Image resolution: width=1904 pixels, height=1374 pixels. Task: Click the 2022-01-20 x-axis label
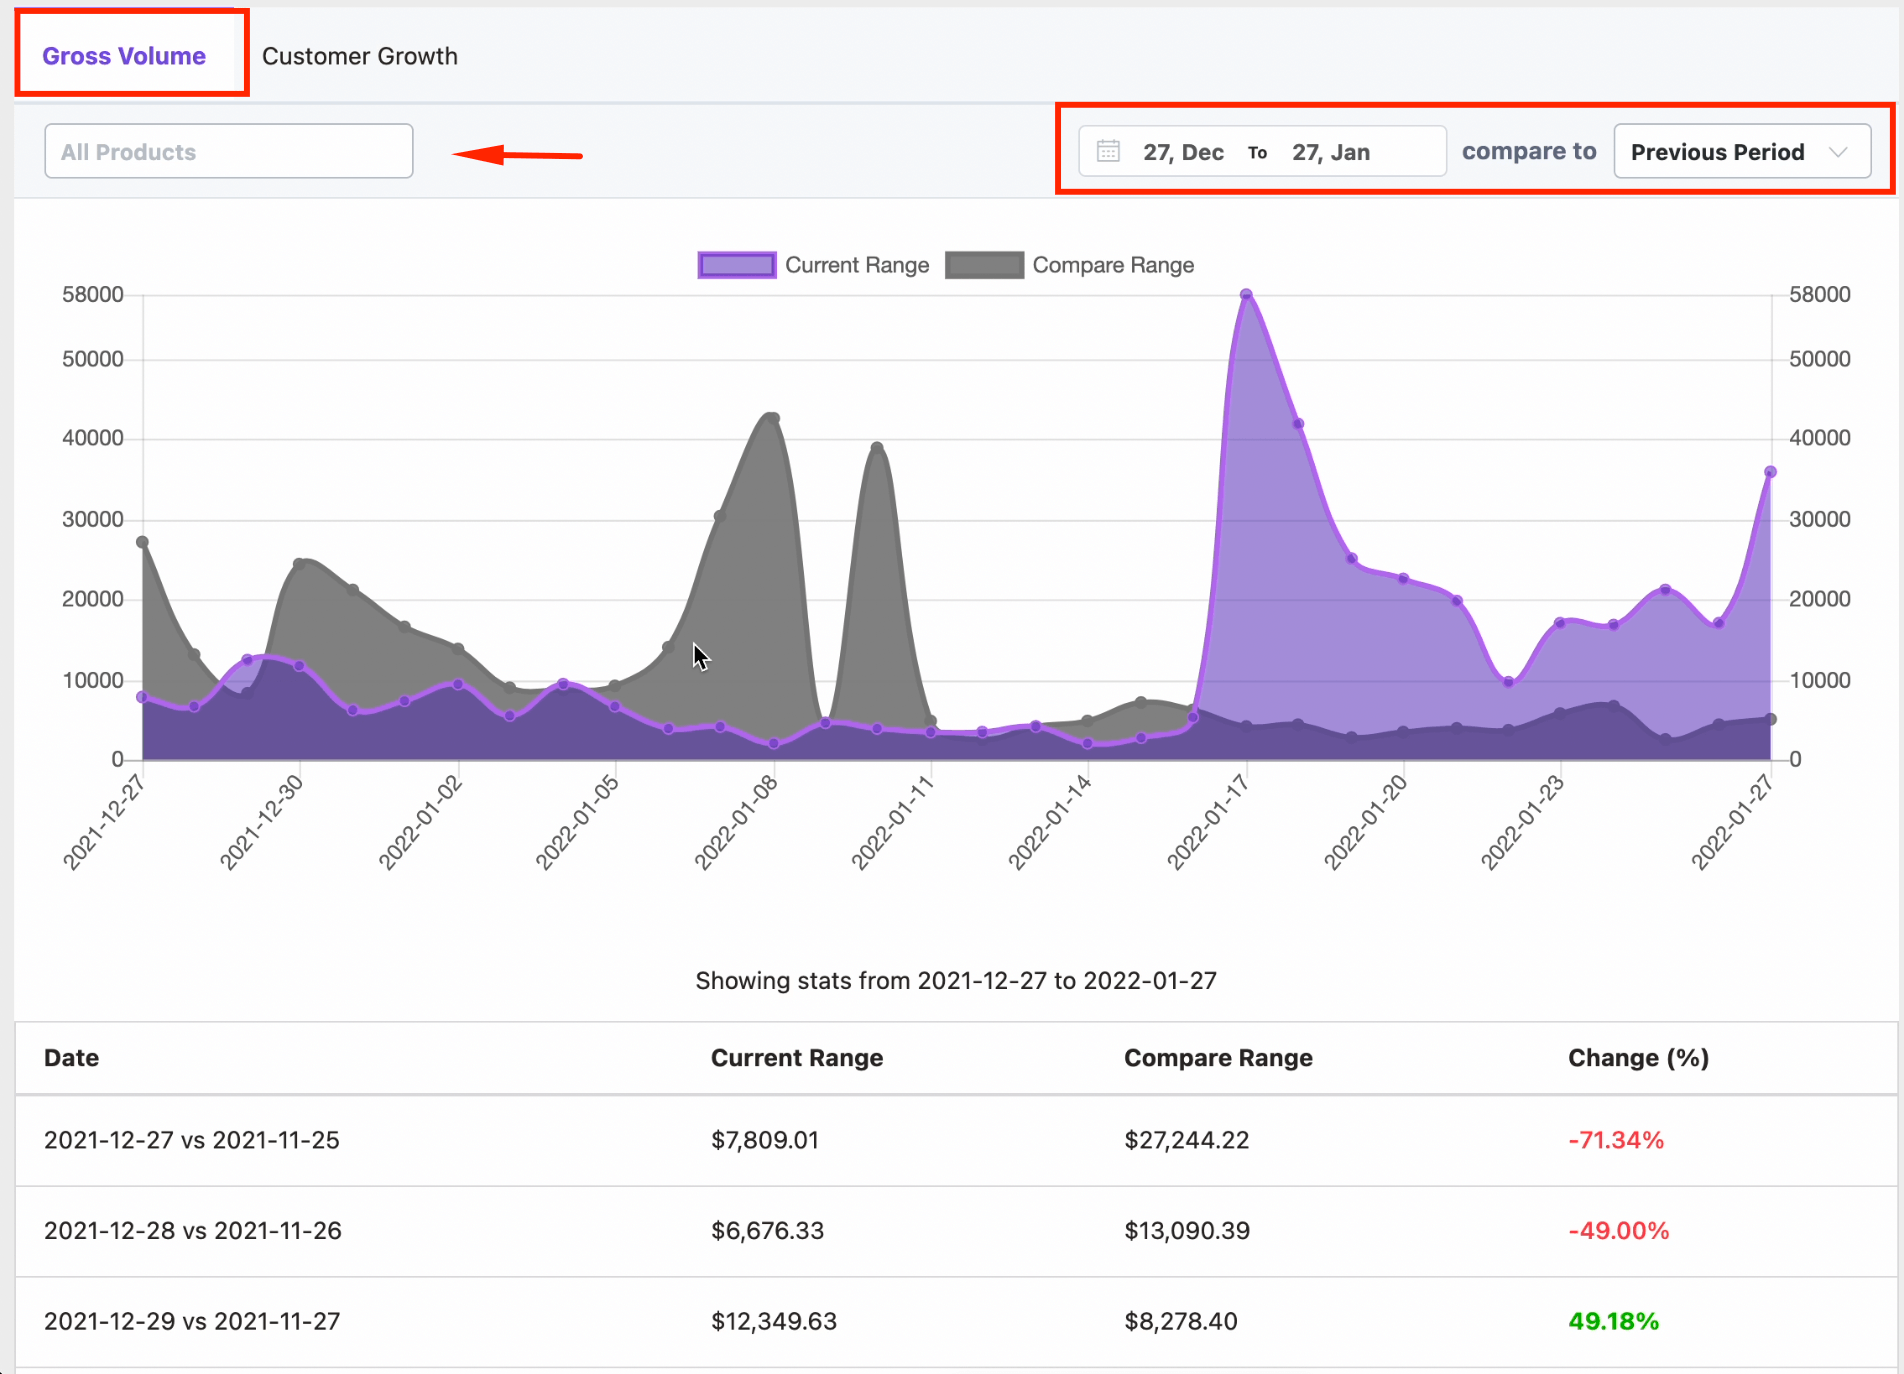[x=1367, y=822]
